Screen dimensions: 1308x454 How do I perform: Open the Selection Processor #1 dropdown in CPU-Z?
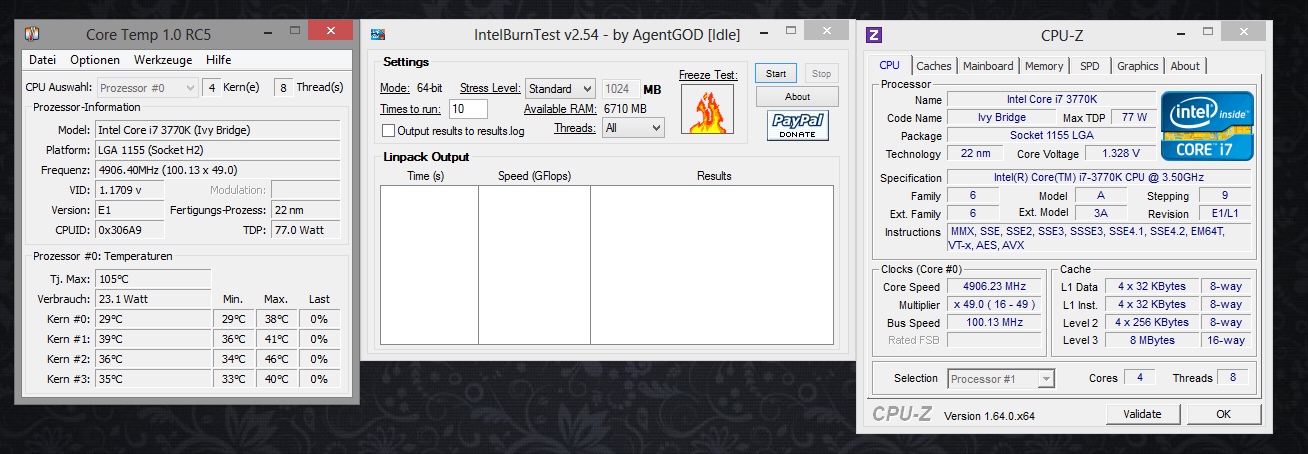[1001, 379]
